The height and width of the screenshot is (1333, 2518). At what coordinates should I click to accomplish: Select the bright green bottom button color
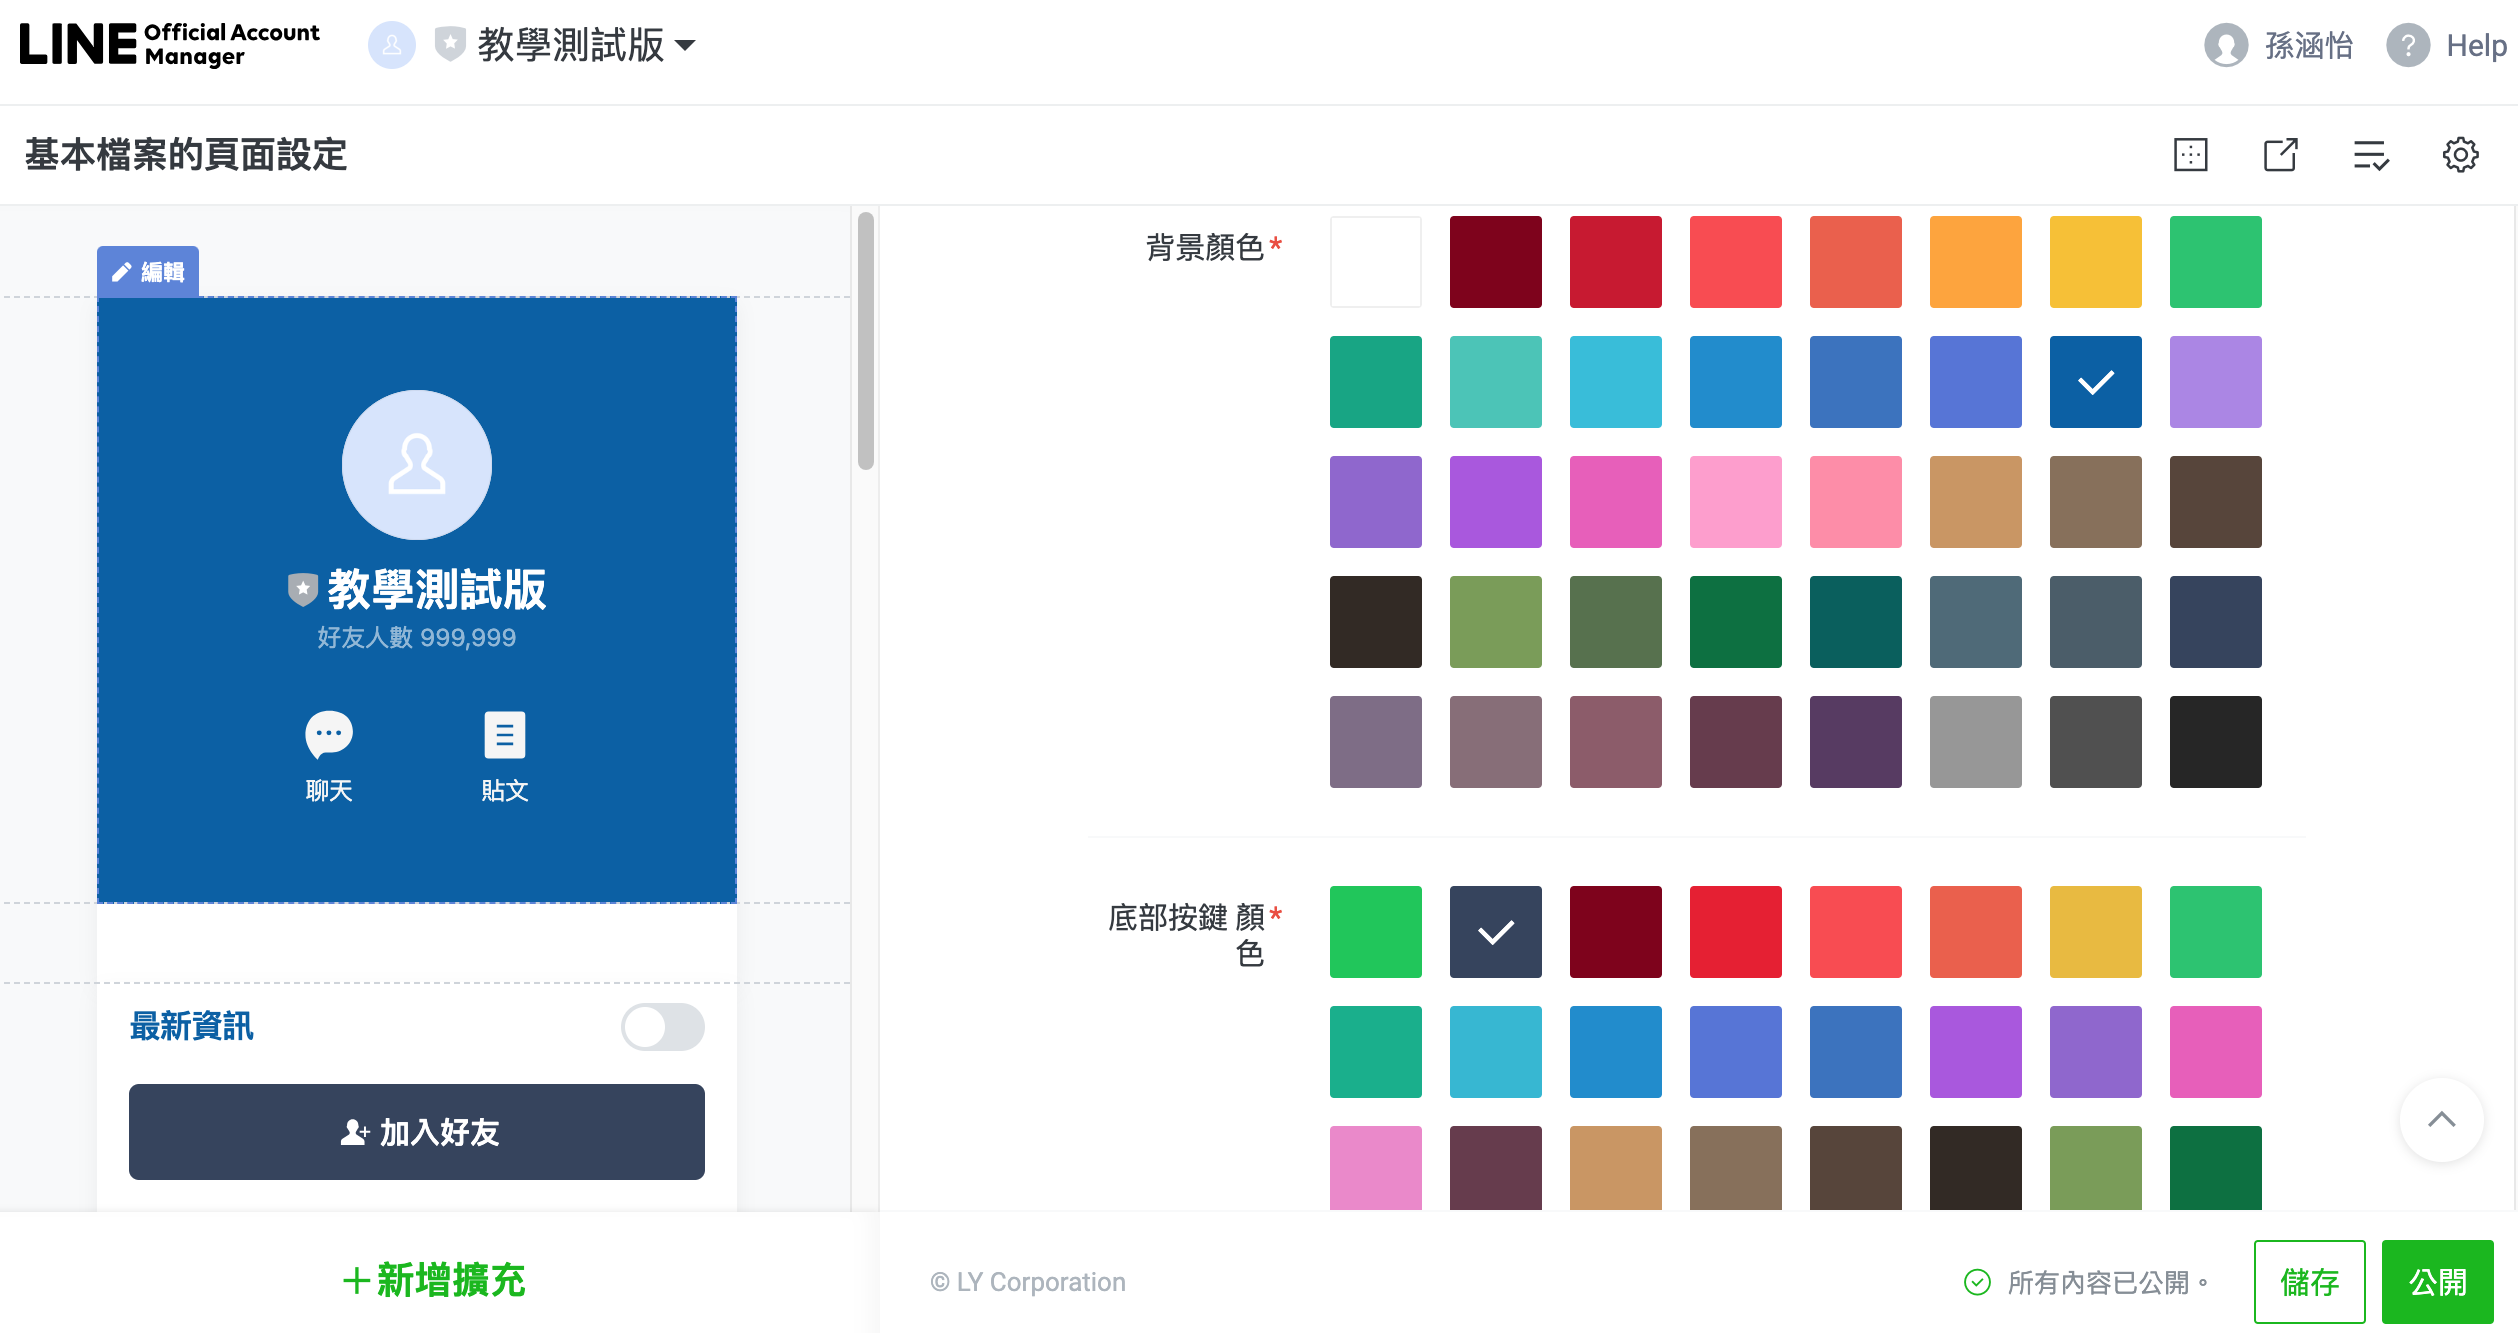coord(1376,932)
